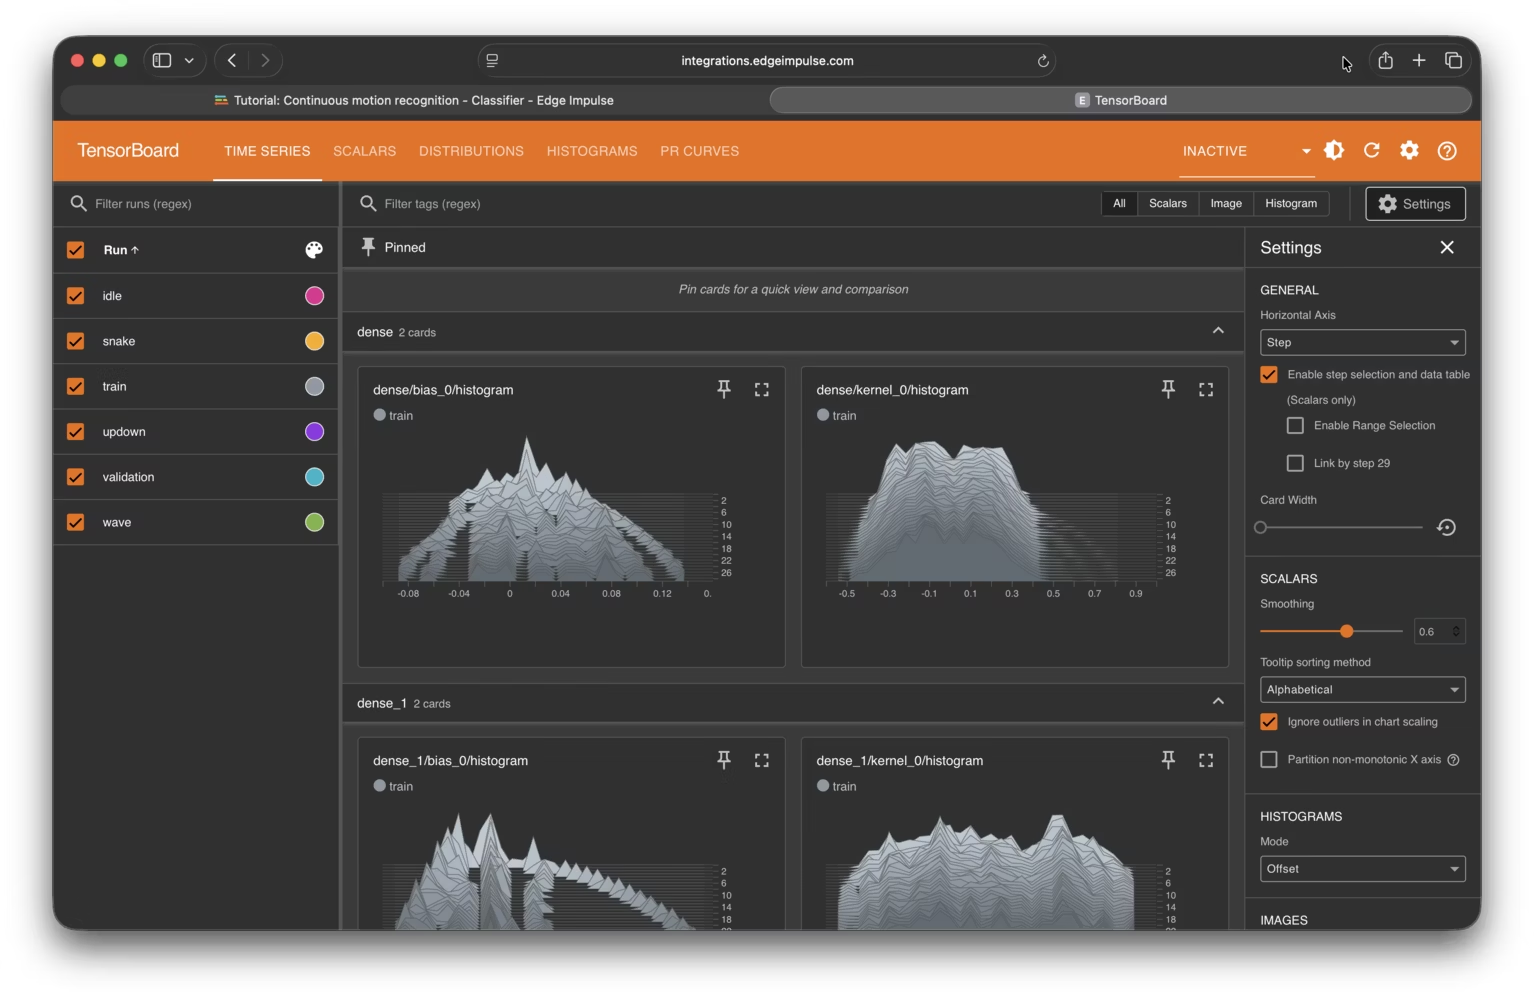1534x1000 pixels.
Task: Open the Histograms Mode Offset dropdown
Action: pos(1362,869)
